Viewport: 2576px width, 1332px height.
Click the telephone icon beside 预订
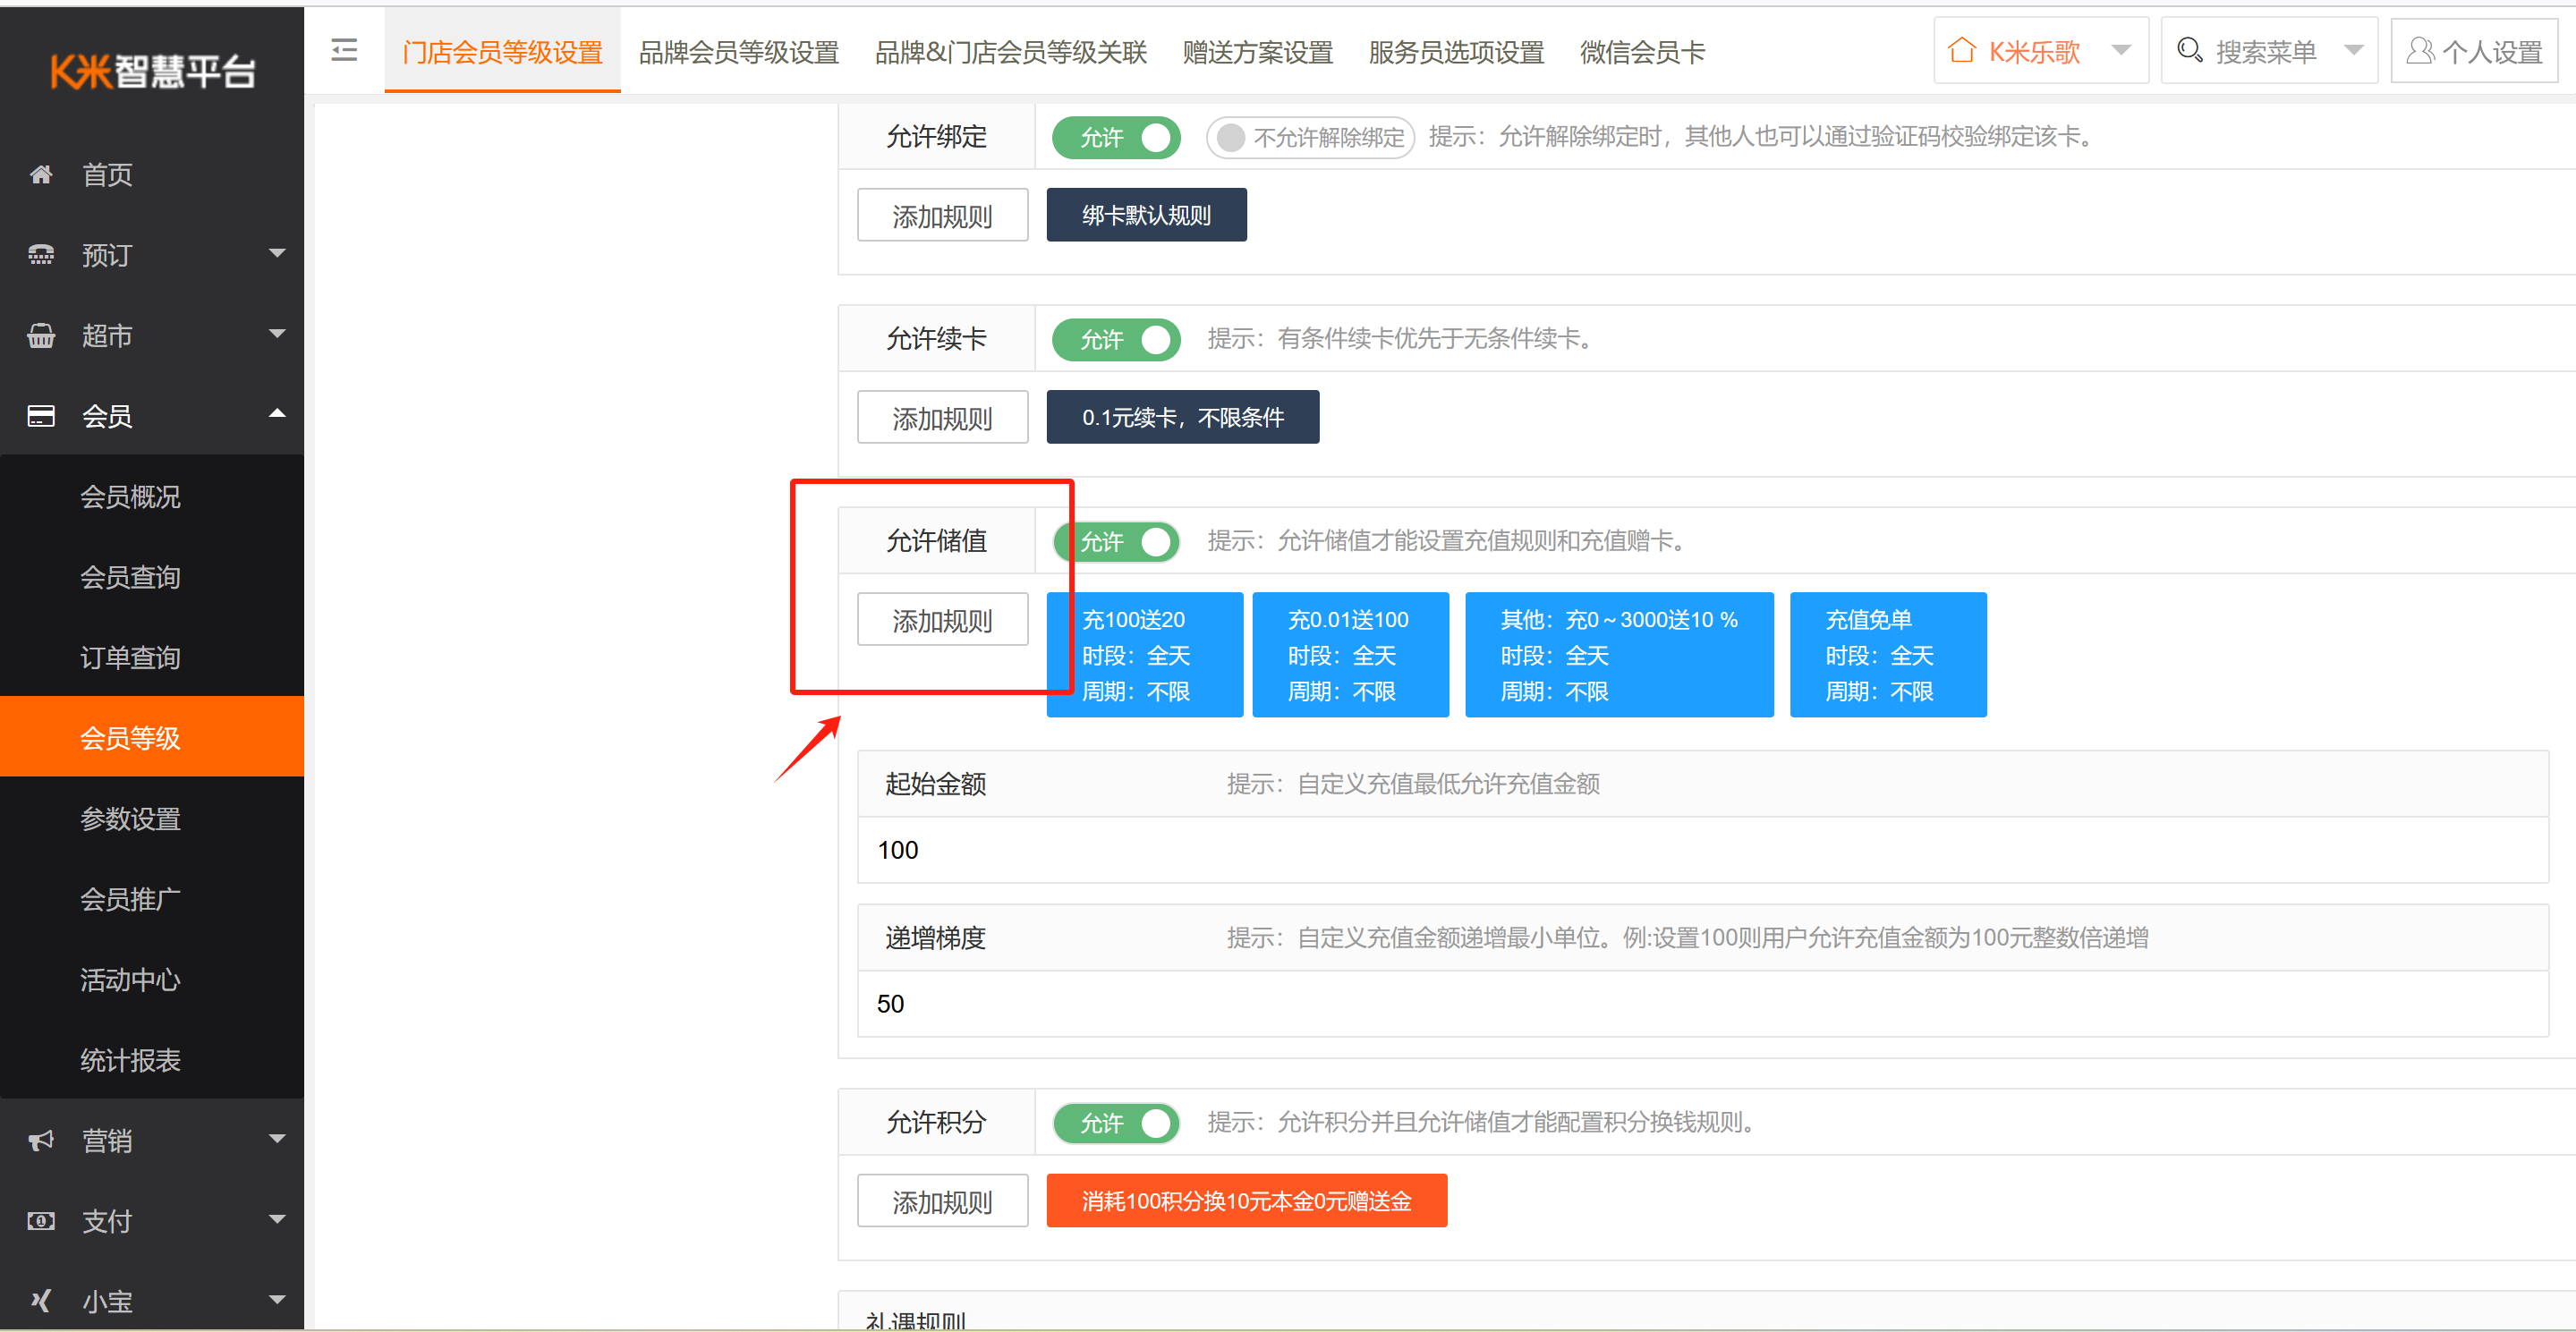41,255
